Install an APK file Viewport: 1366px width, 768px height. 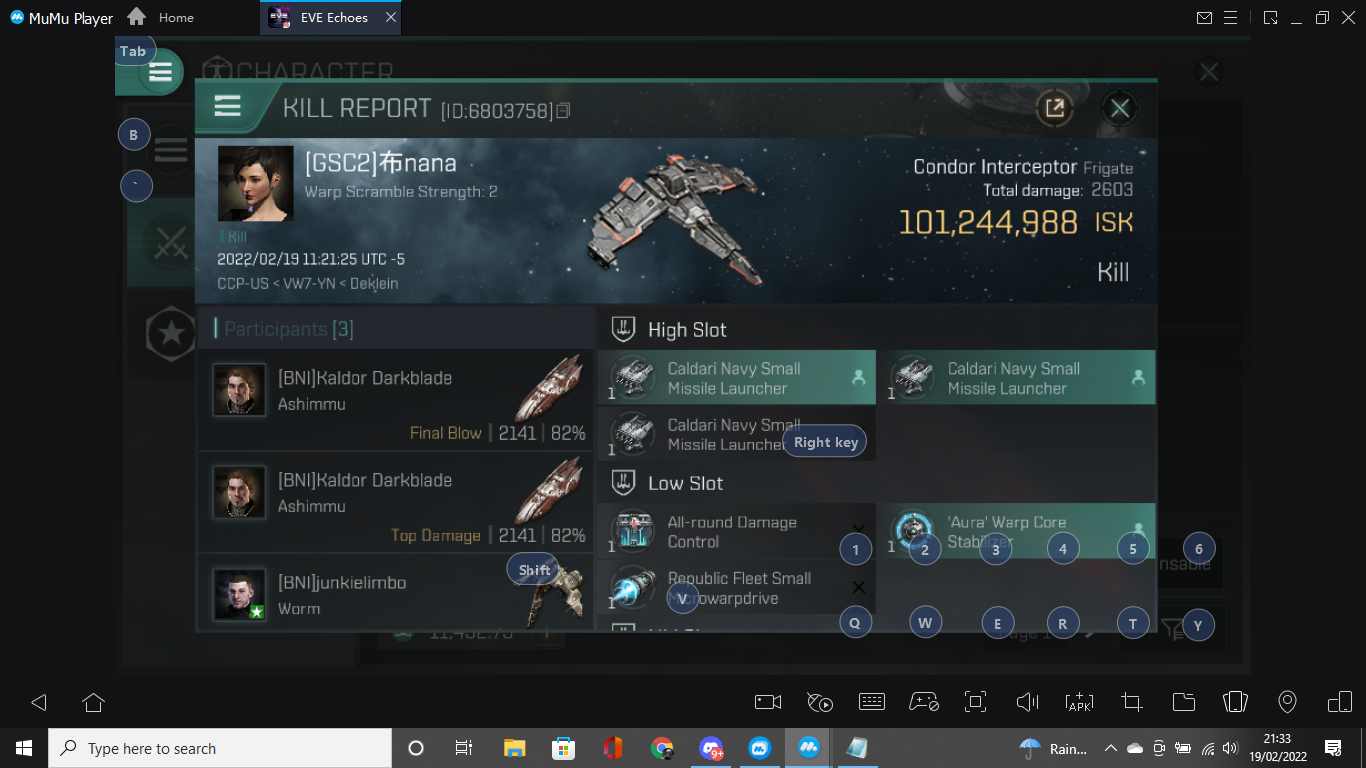[1080, 702]
